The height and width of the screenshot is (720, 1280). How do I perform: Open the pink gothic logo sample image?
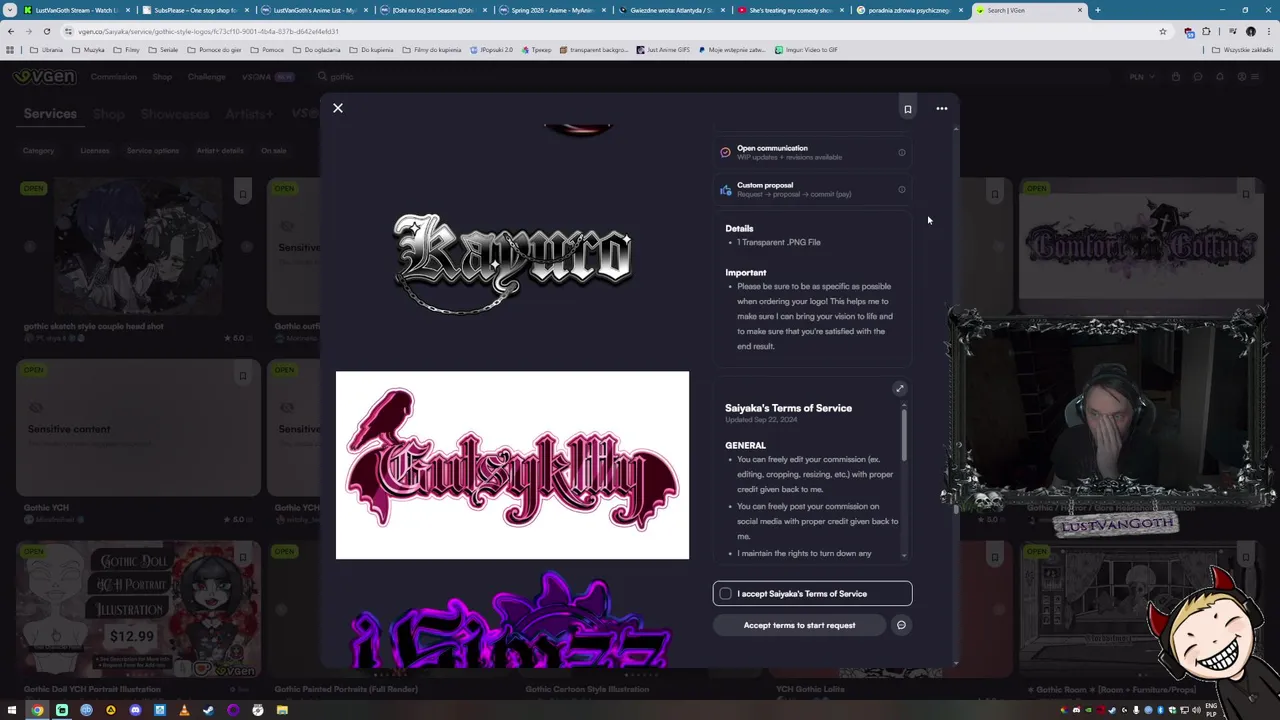click(x=512, y=465)
